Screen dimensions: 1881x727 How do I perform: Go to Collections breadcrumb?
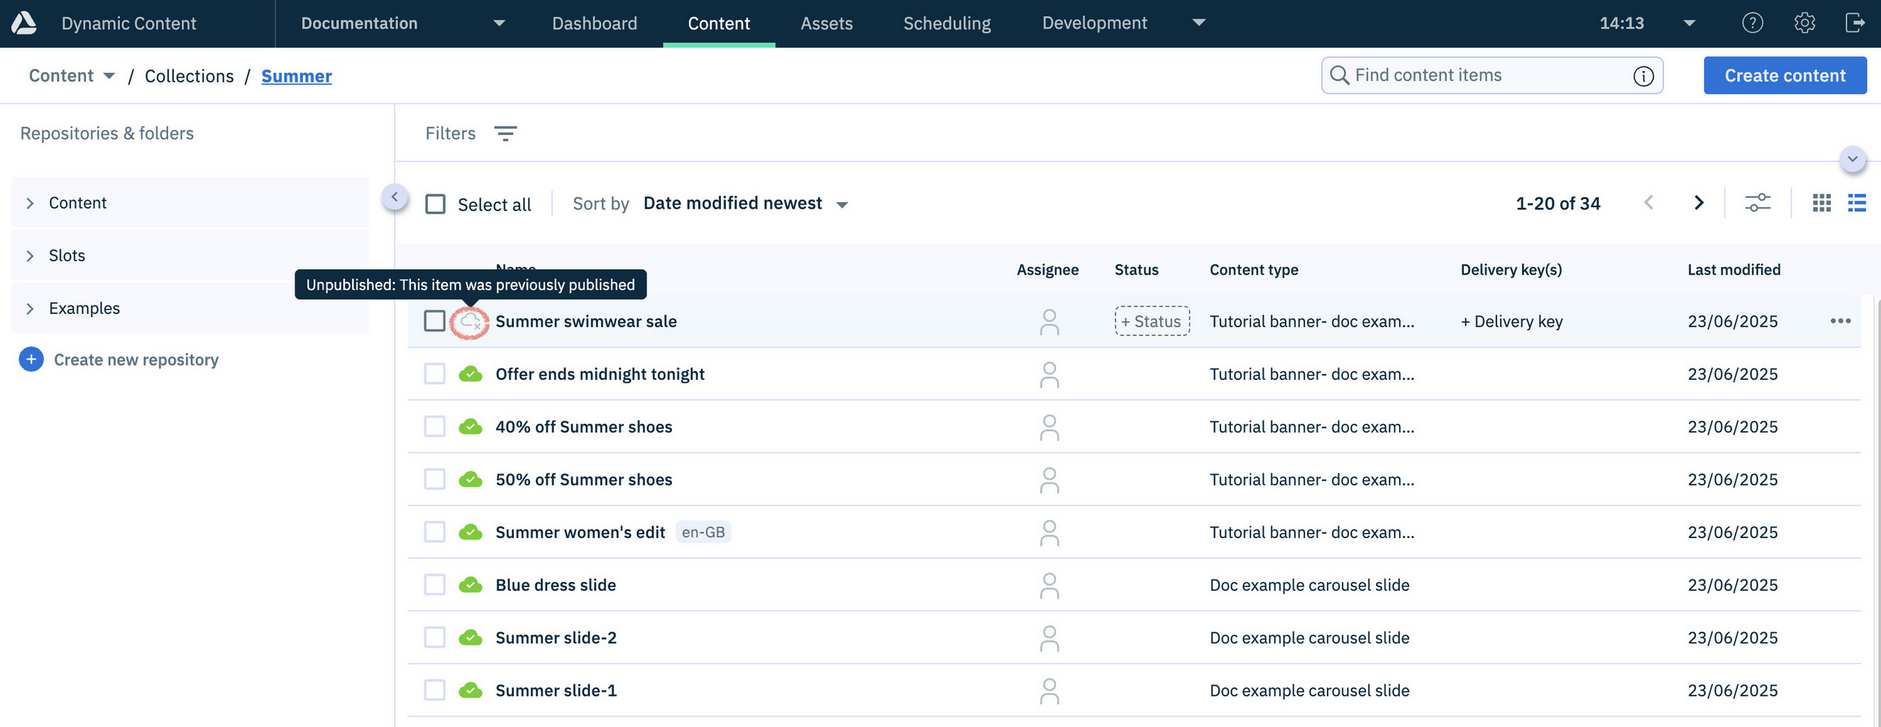[189, 76]
